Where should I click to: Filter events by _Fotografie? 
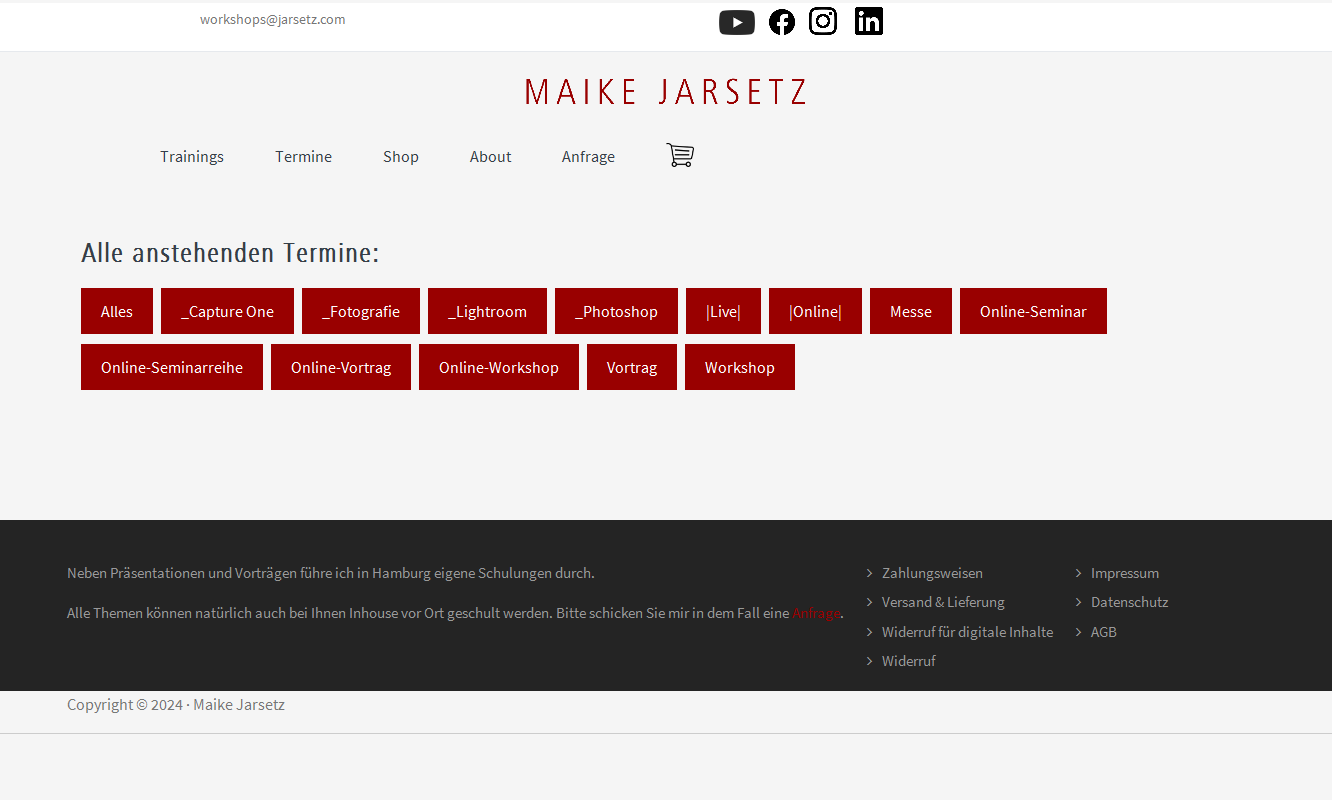[x=361, y=311]
